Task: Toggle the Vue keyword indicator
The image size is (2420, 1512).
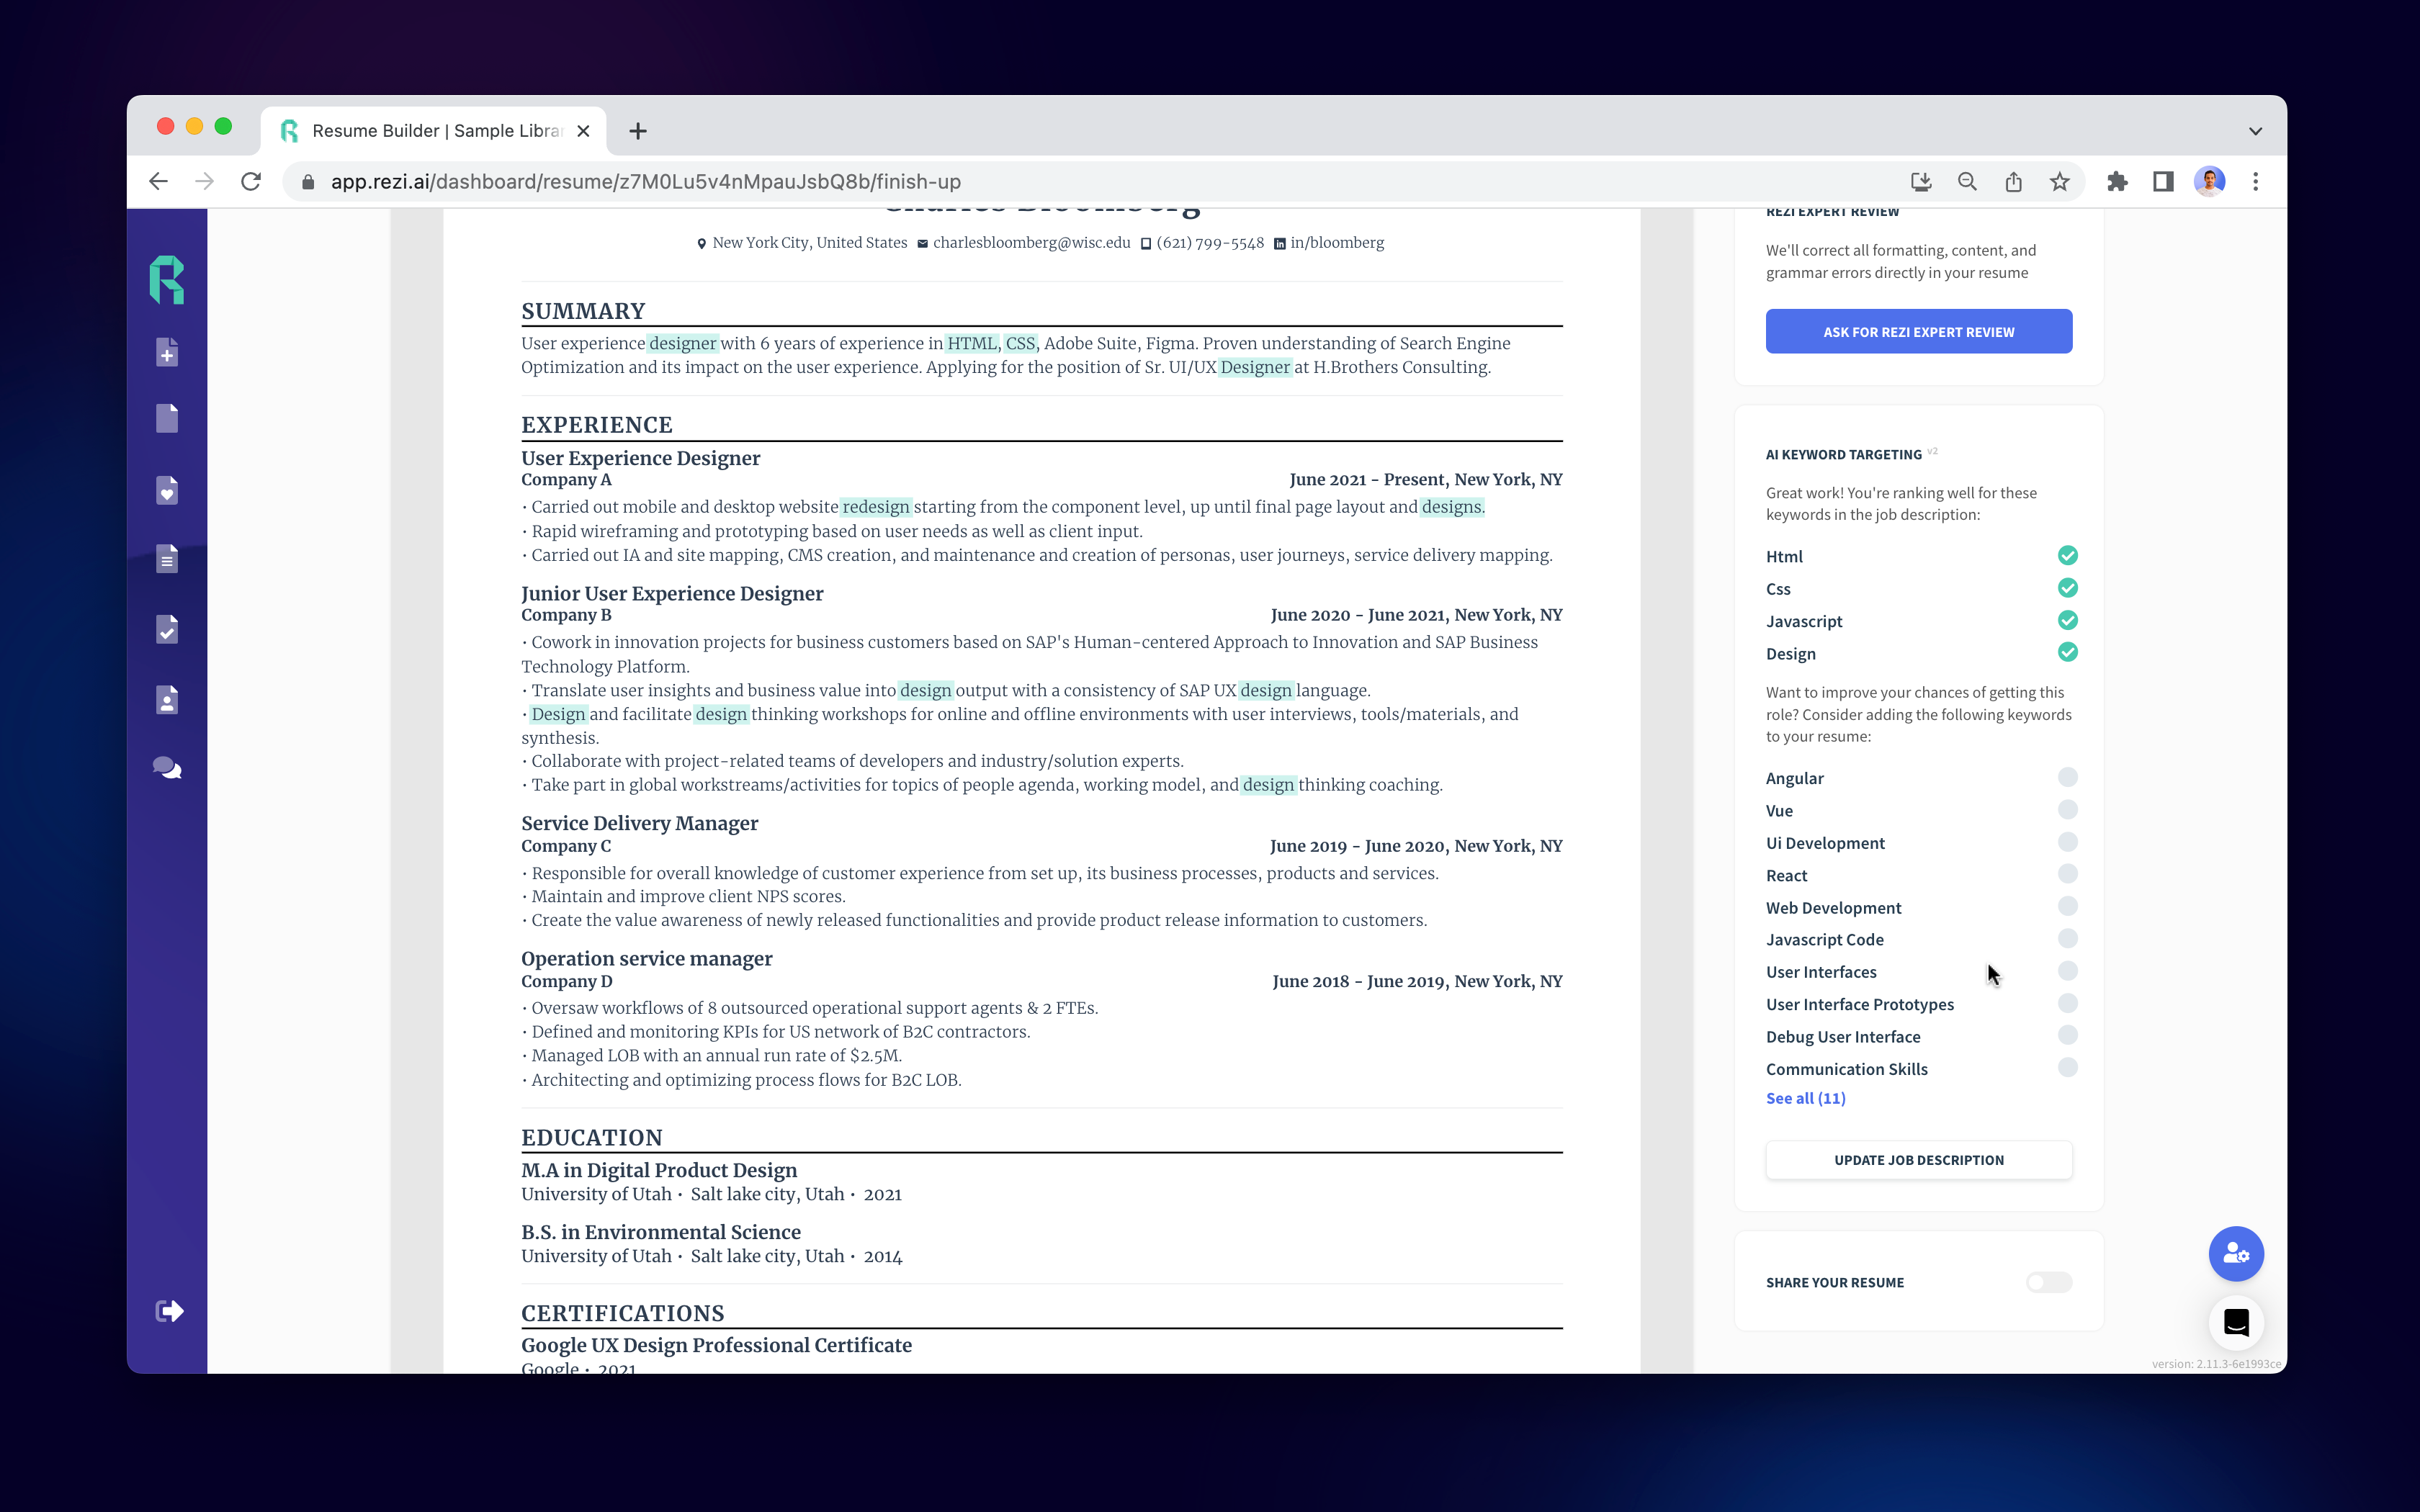Action: pos(2068,809)
